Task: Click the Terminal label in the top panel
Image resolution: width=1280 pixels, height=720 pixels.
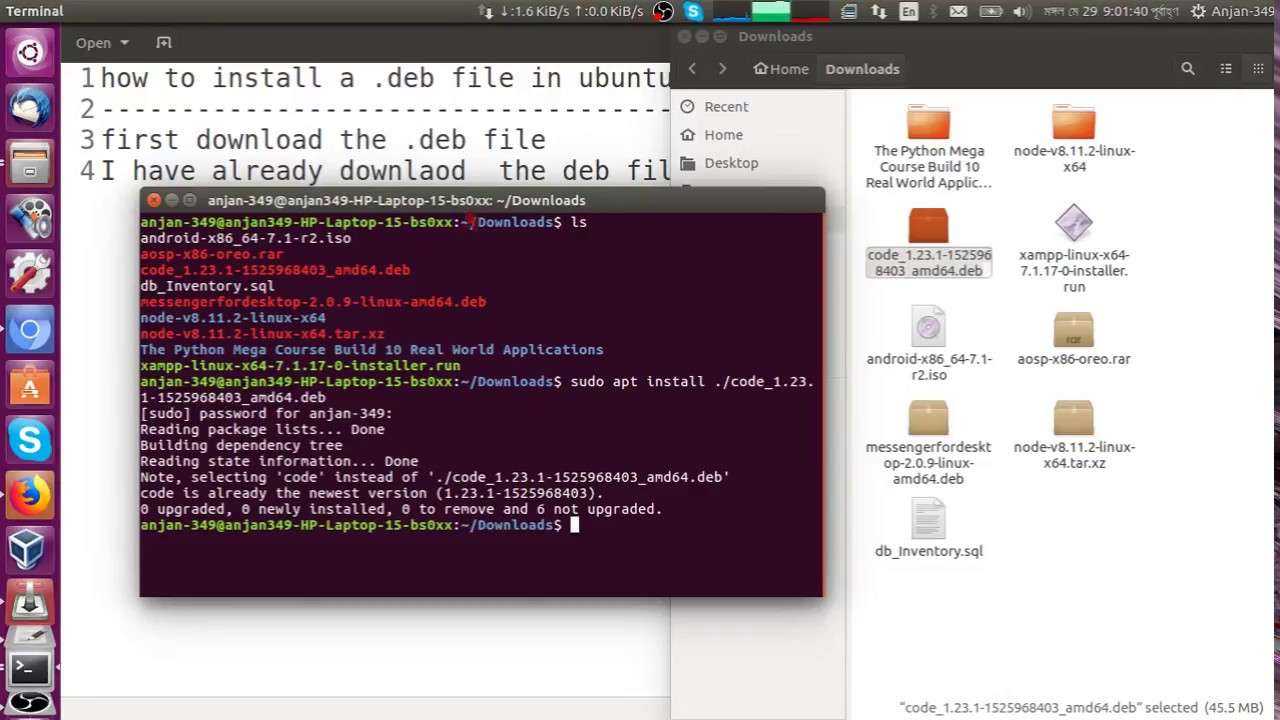Action: [x=35, y=11]
